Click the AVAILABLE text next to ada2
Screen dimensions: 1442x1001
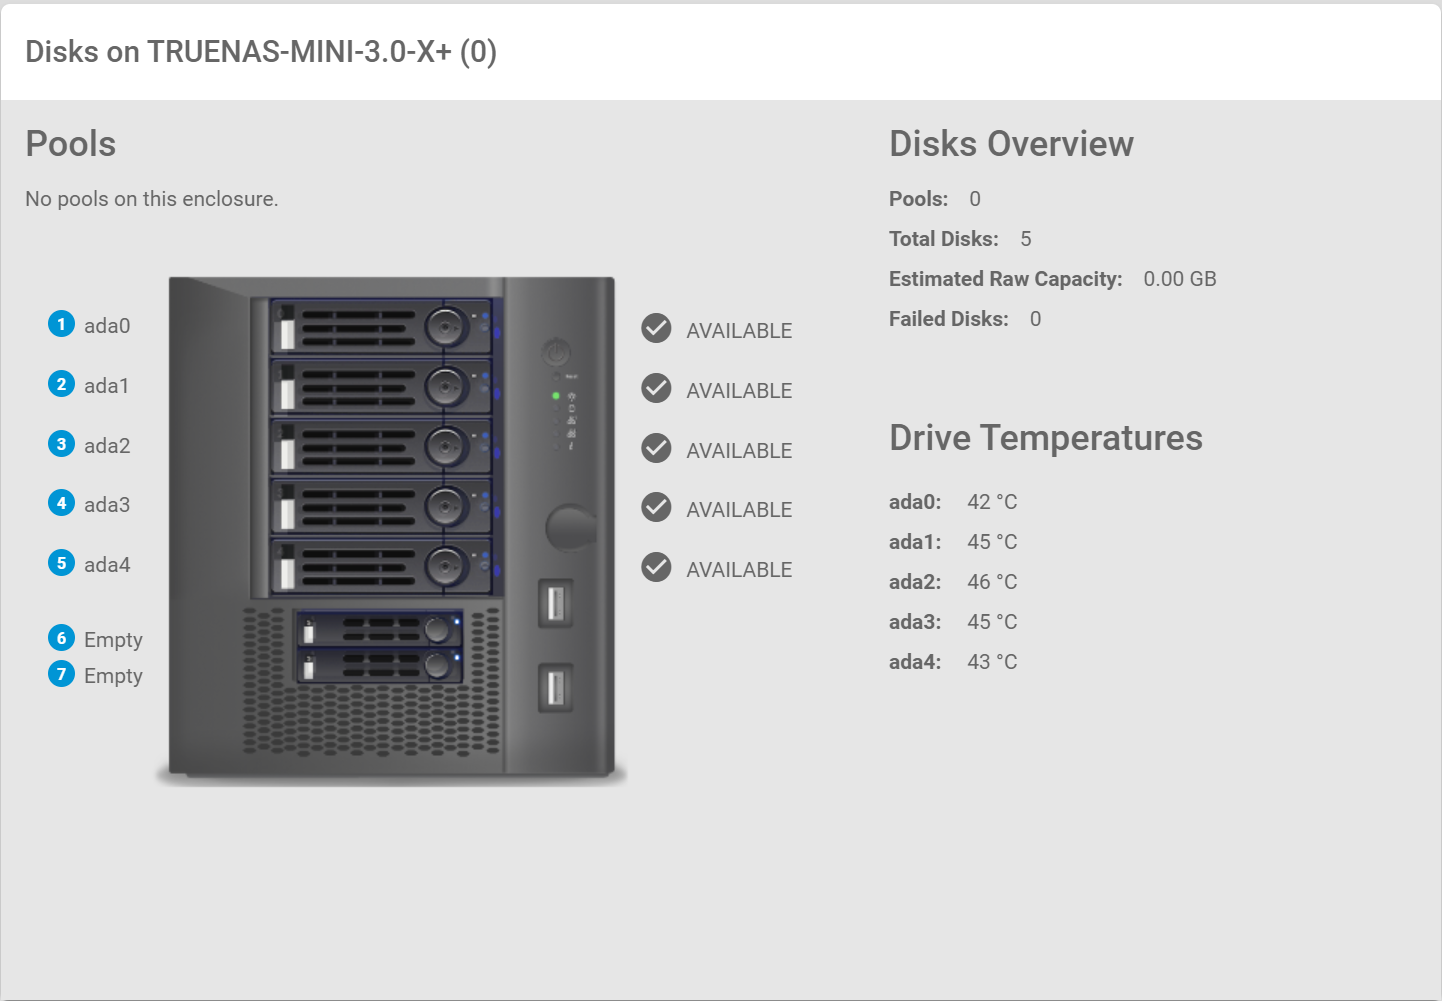739,451
